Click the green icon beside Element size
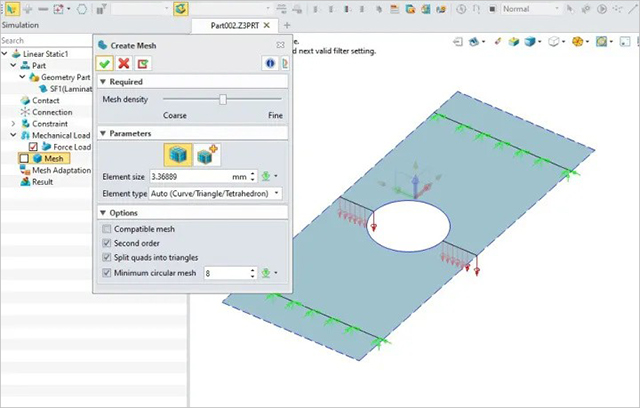This screenshot has width=640, height=408. [263, 176]
